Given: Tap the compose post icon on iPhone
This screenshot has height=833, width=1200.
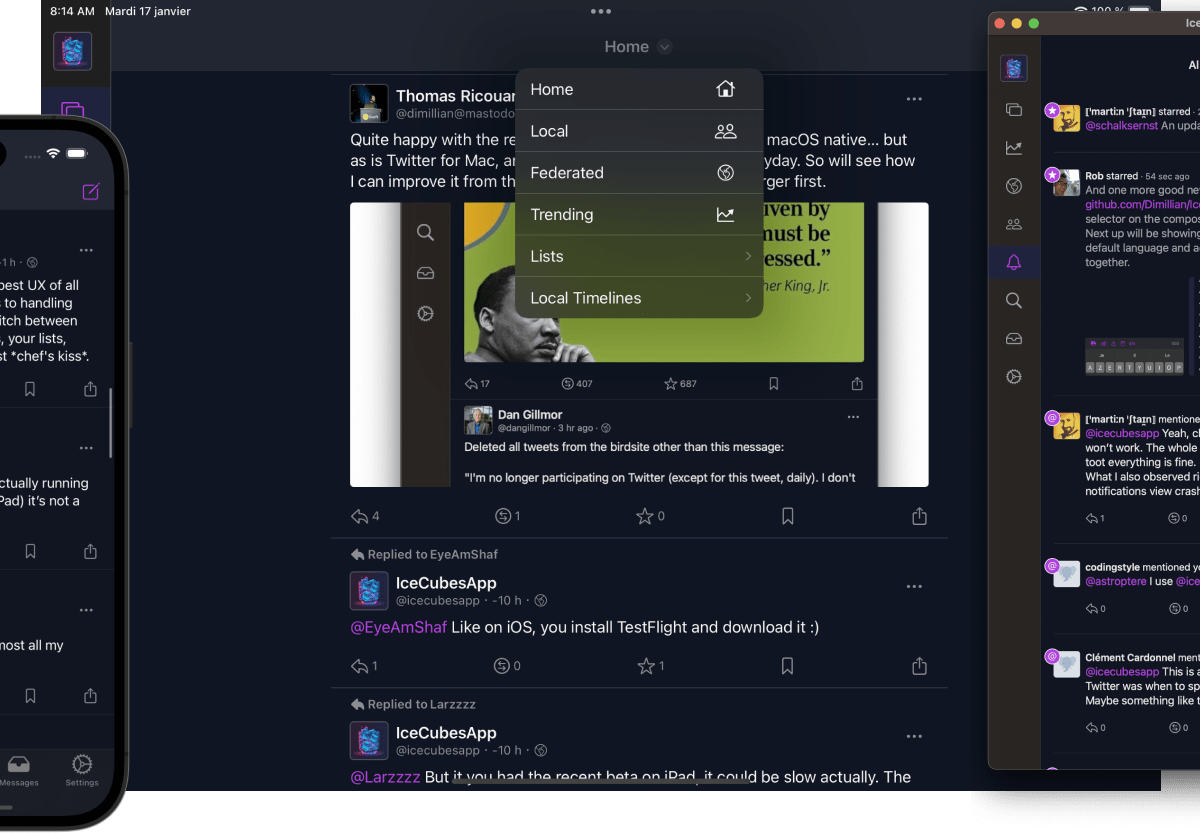Looking at the screenshot, I should tap(91, 191).
